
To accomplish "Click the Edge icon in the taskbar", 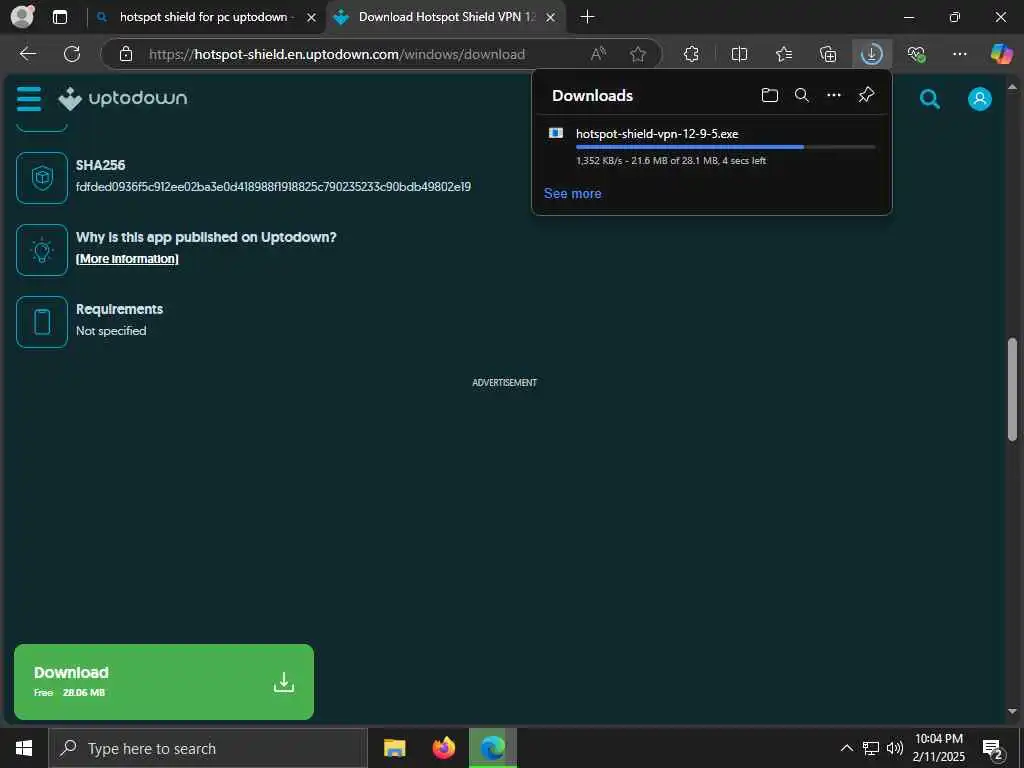I will point(493,748).
